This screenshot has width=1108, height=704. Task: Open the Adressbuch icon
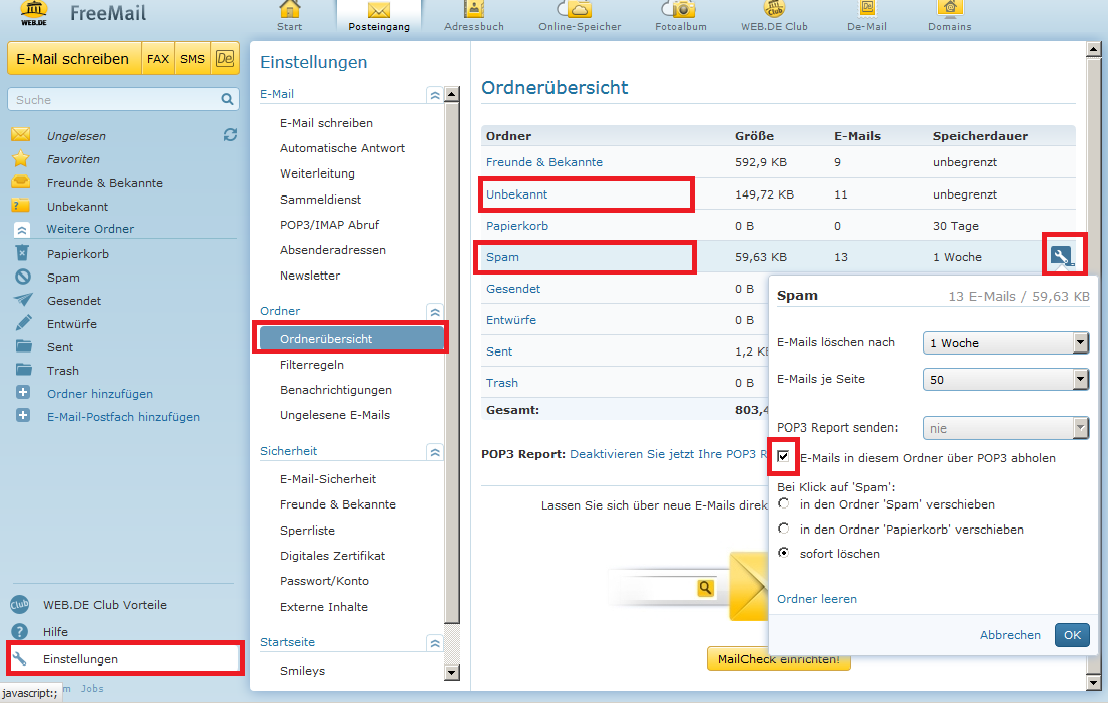pyautogui.click(x=475, y=10)
